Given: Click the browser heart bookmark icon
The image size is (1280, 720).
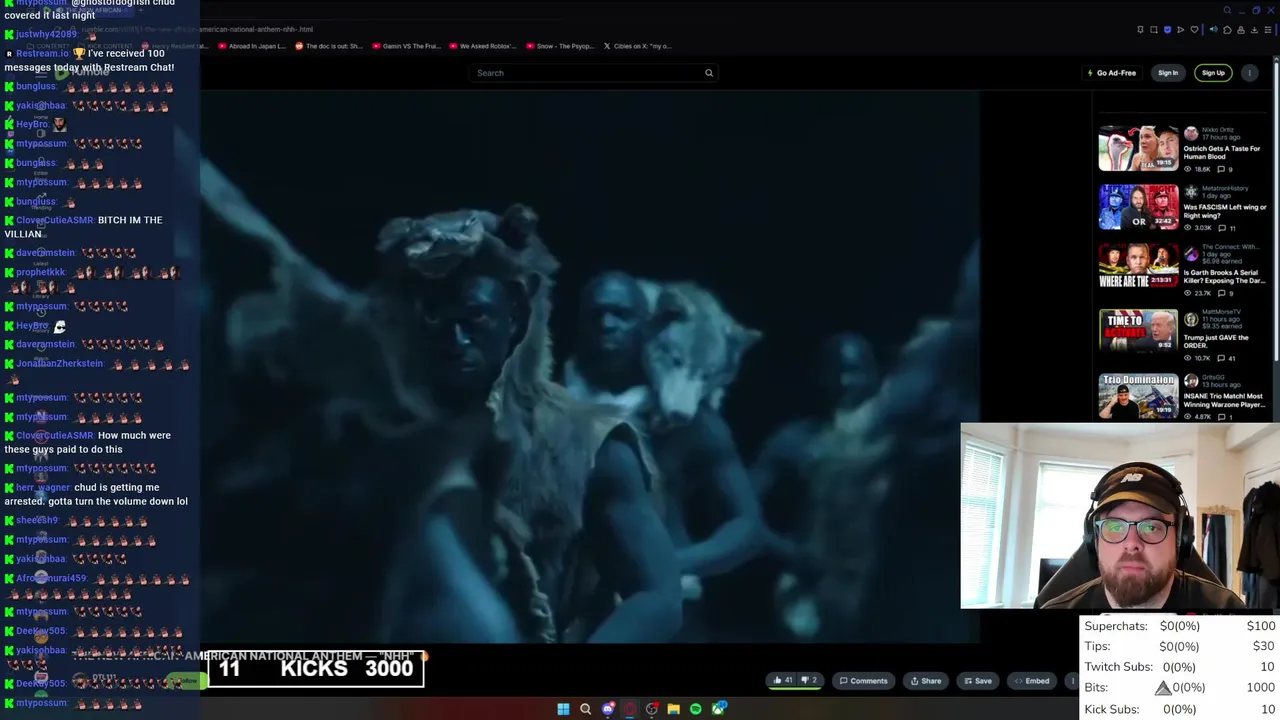Looking at the screenshot, I should click(x=1194, y=29).
